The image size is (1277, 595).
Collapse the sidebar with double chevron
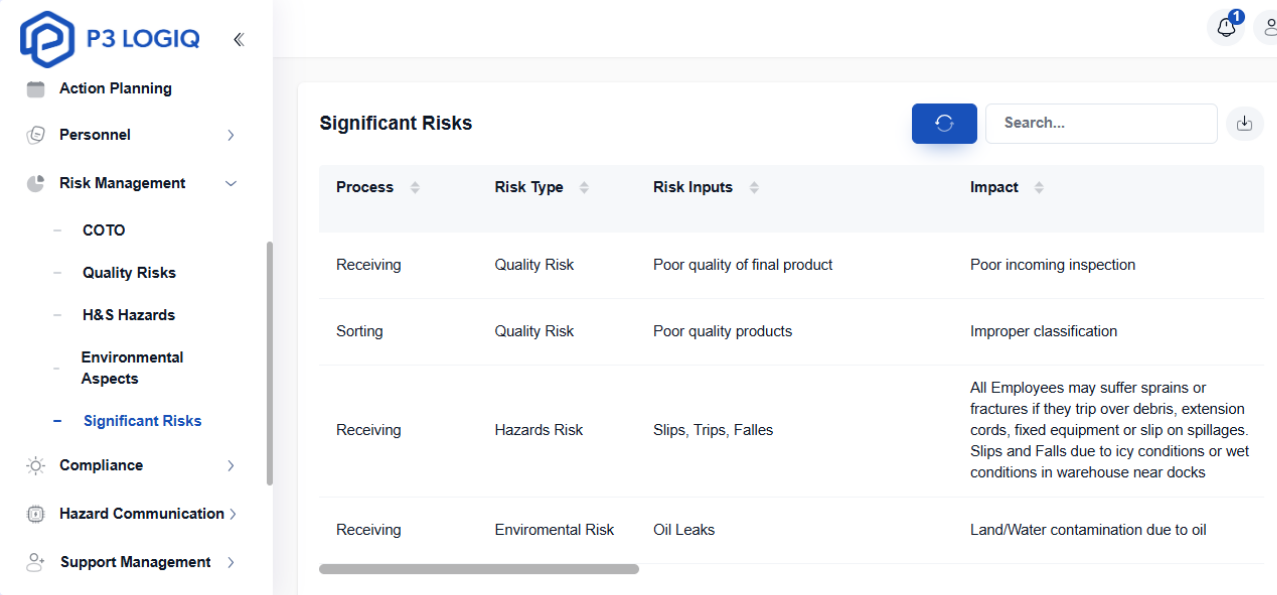click(x=238, y=40)
